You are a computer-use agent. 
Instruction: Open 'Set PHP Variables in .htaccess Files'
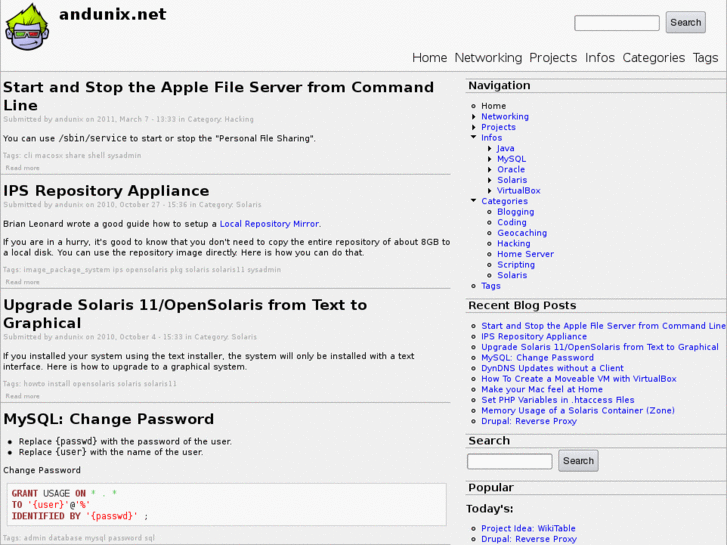pyautogui.click(x=558, y=400)
